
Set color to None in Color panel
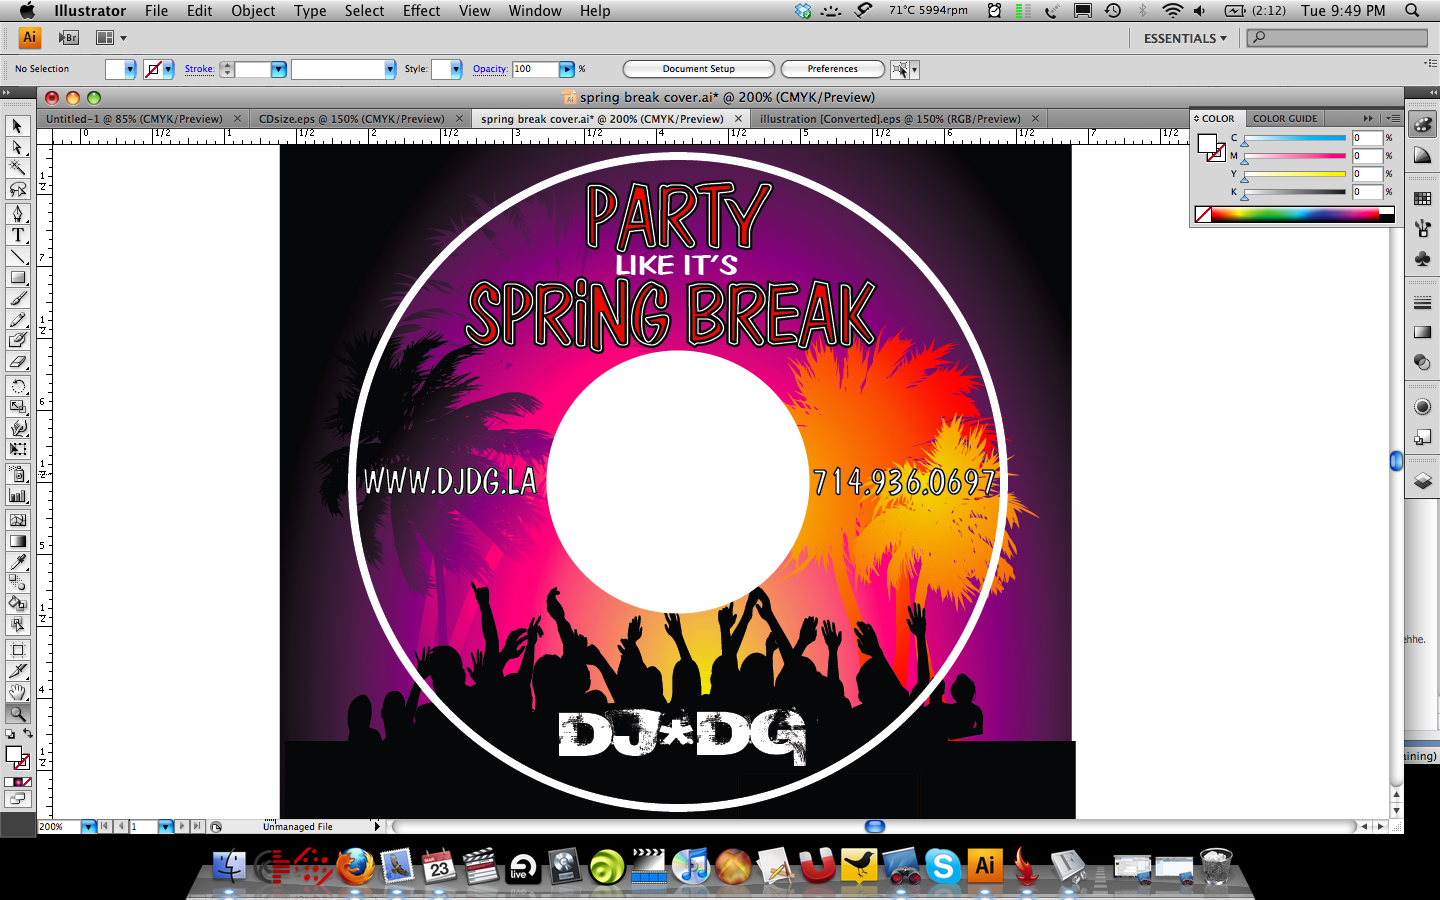[1203, 215]
